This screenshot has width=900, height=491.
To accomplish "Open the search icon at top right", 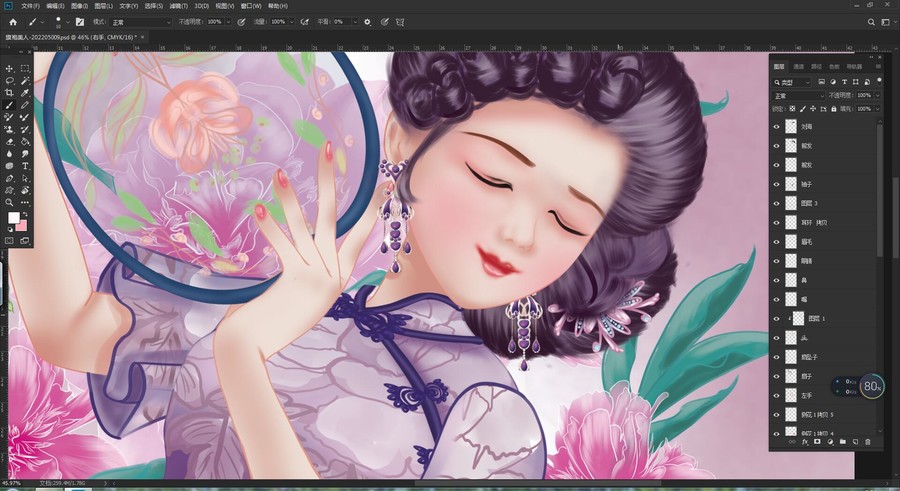I will coord(871,22).
